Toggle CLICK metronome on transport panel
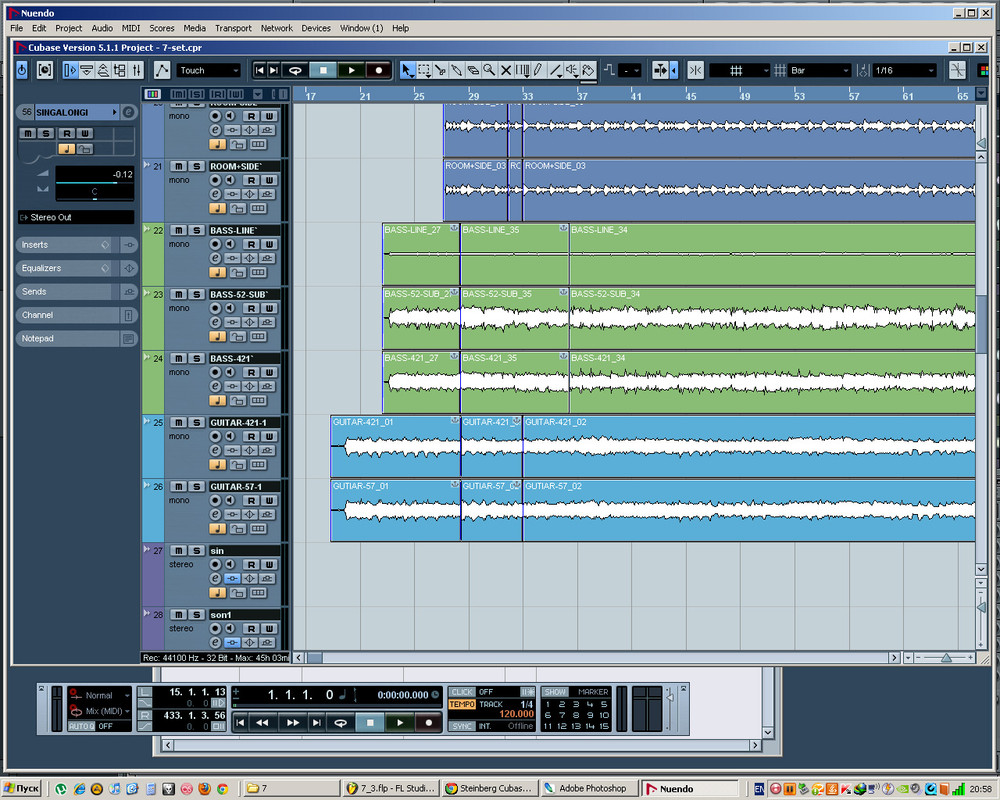 click(462, 692)
